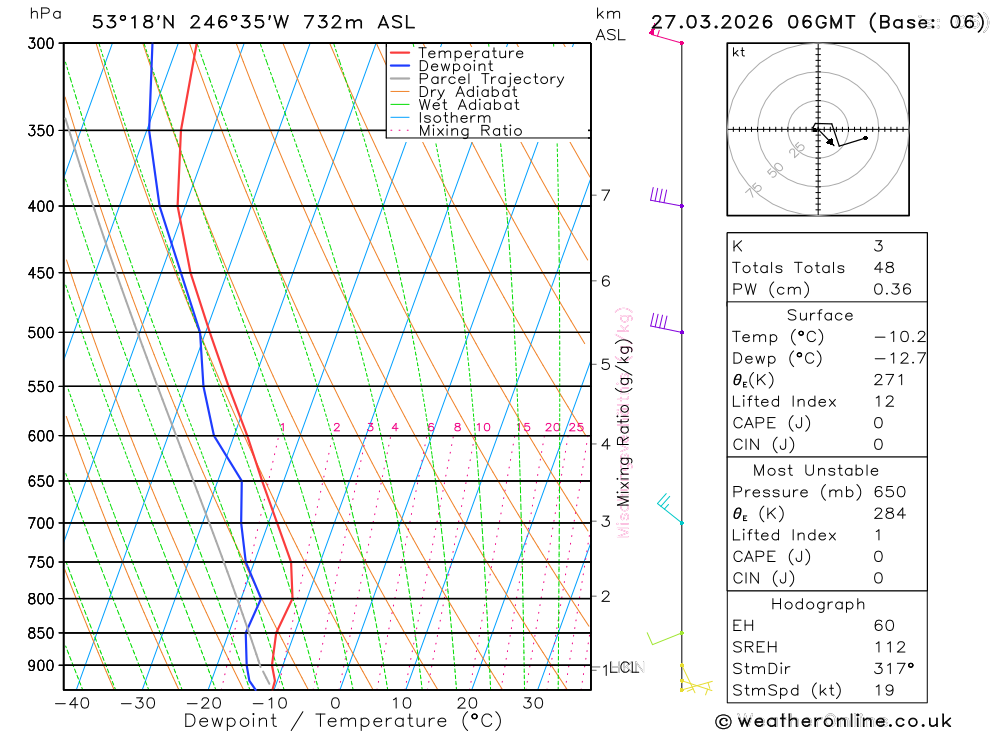Select the EH value 60
Screen dimensions: 1000x733
point(884,626)
